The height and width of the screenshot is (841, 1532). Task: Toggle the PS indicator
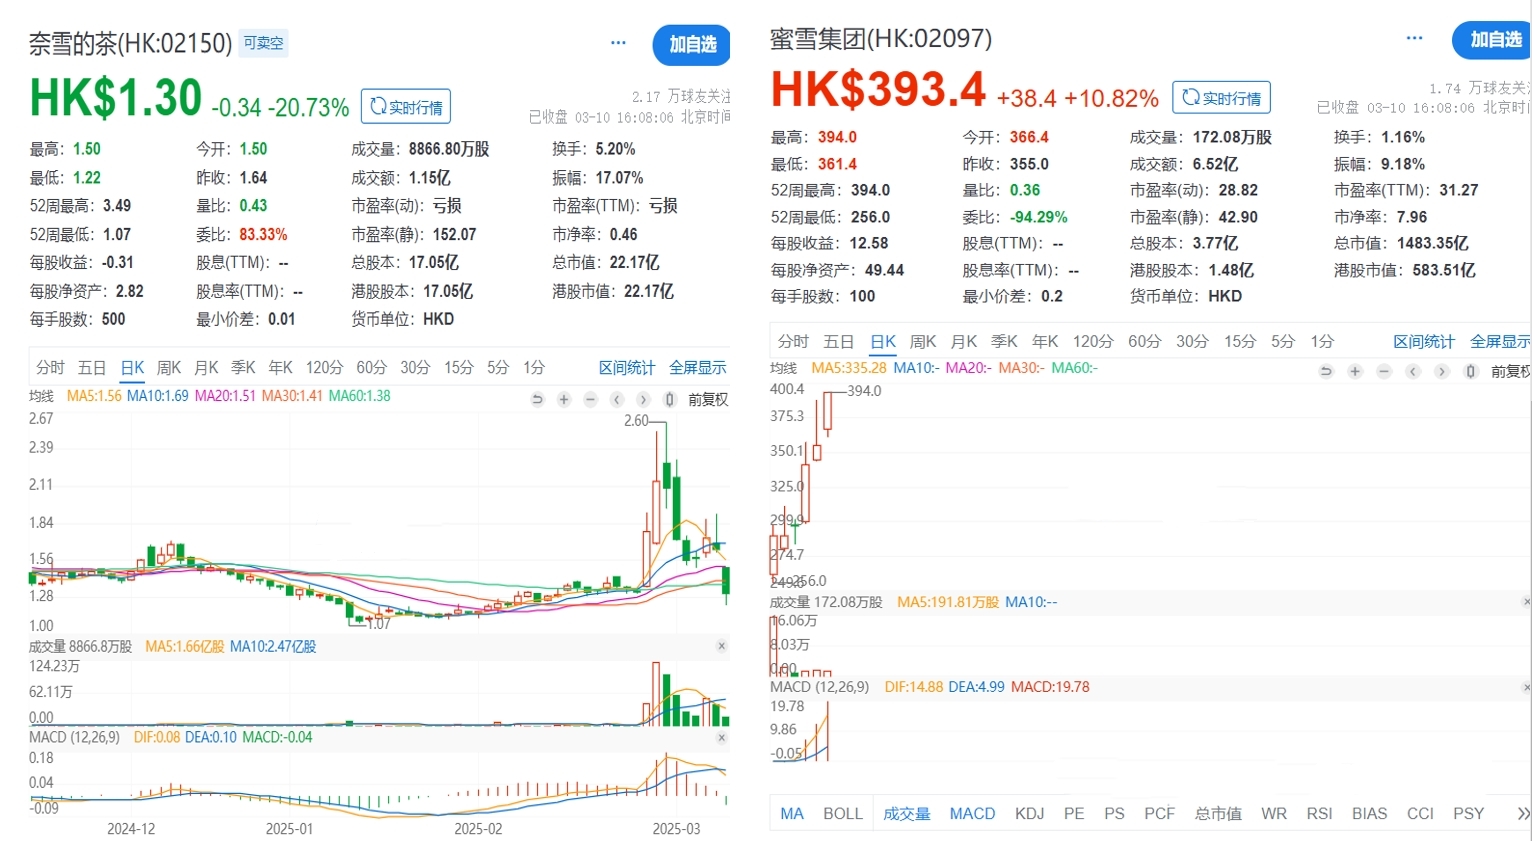(1114, 813)
